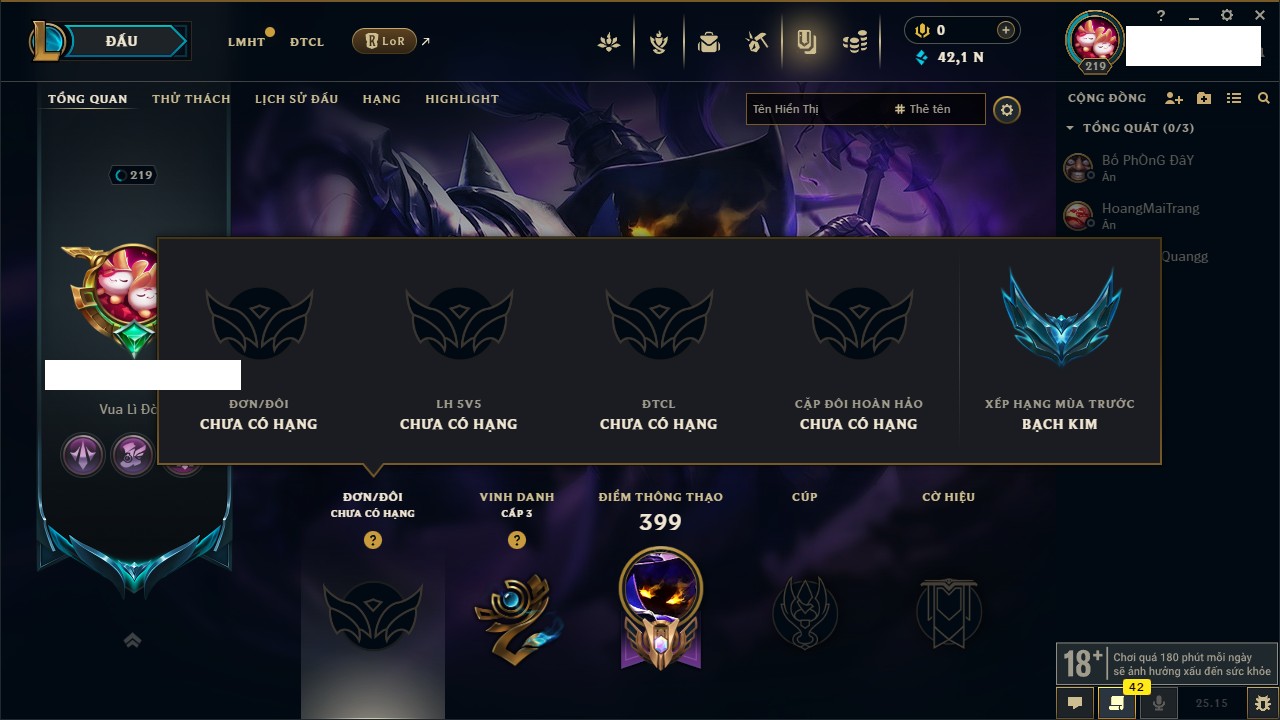Click the ĐẤU play button

pos(122,41)
